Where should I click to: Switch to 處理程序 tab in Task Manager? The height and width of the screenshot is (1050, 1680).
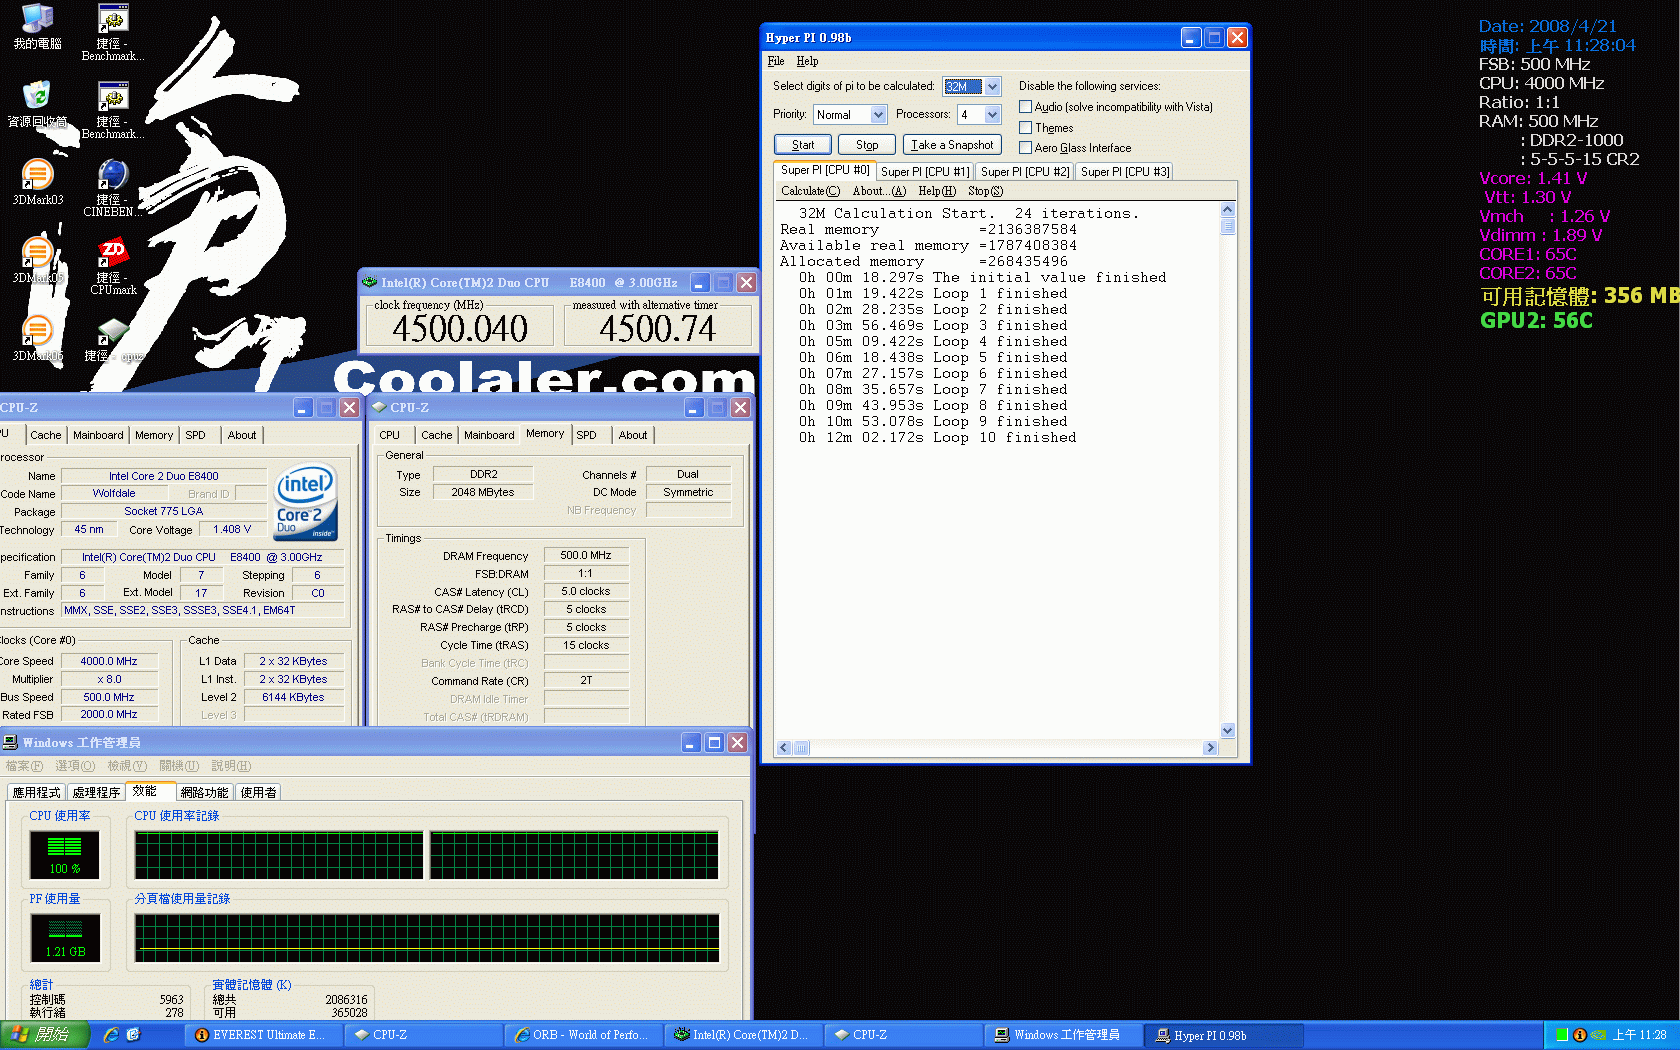point(96,792)
